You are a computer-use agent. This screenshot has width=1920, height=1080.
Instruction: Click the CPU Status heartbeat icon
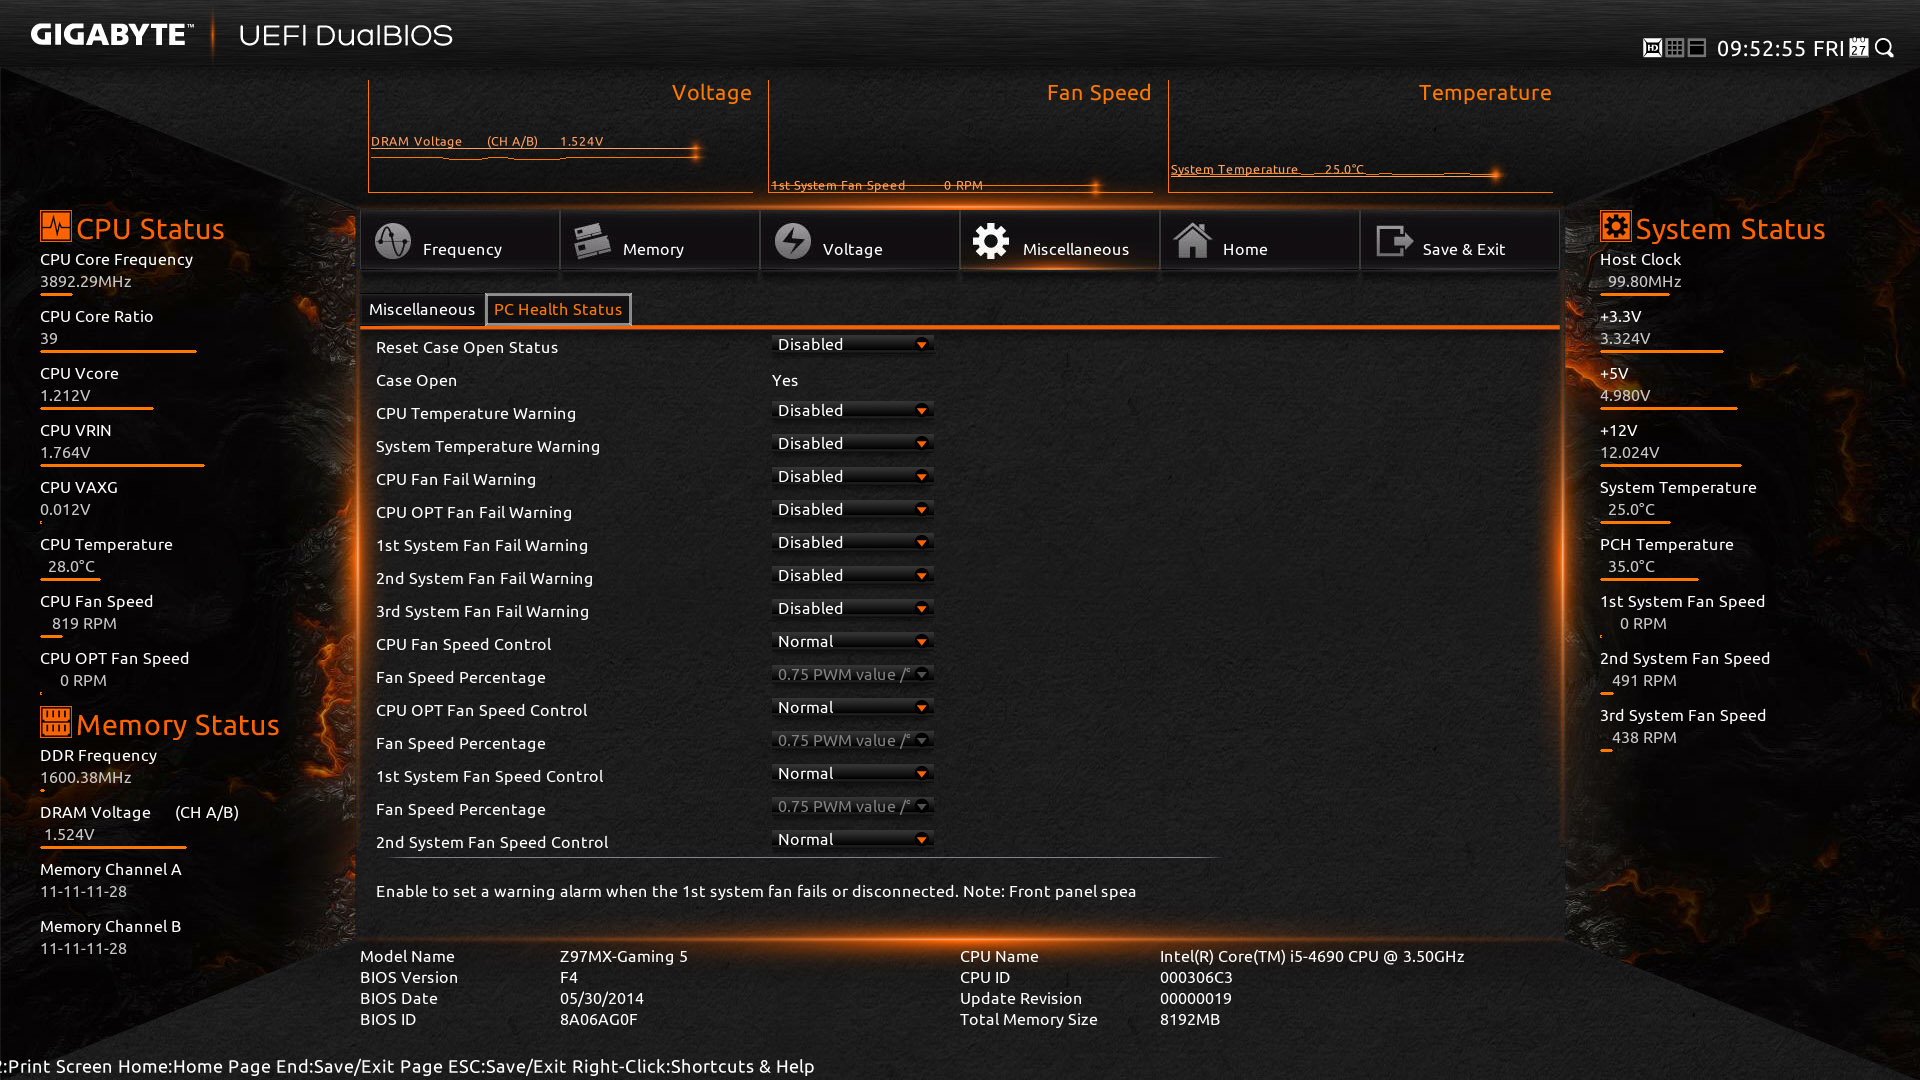55,226
